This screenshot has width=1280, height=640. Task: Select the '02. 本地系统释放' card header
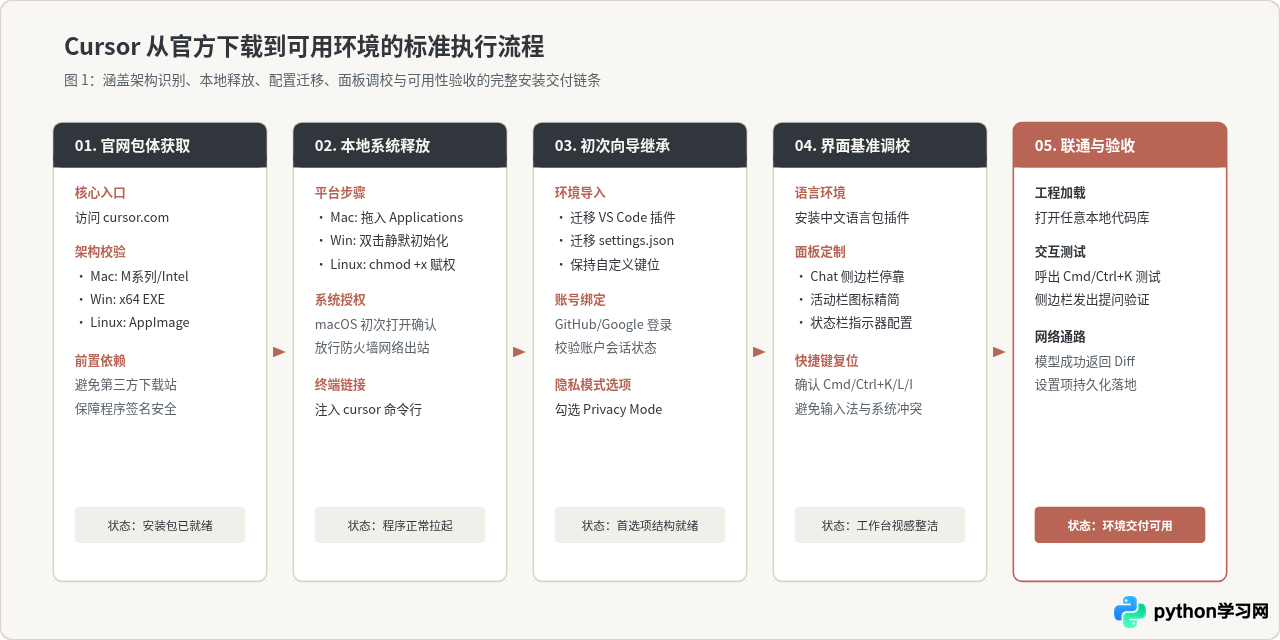click(x=400, y=145)
